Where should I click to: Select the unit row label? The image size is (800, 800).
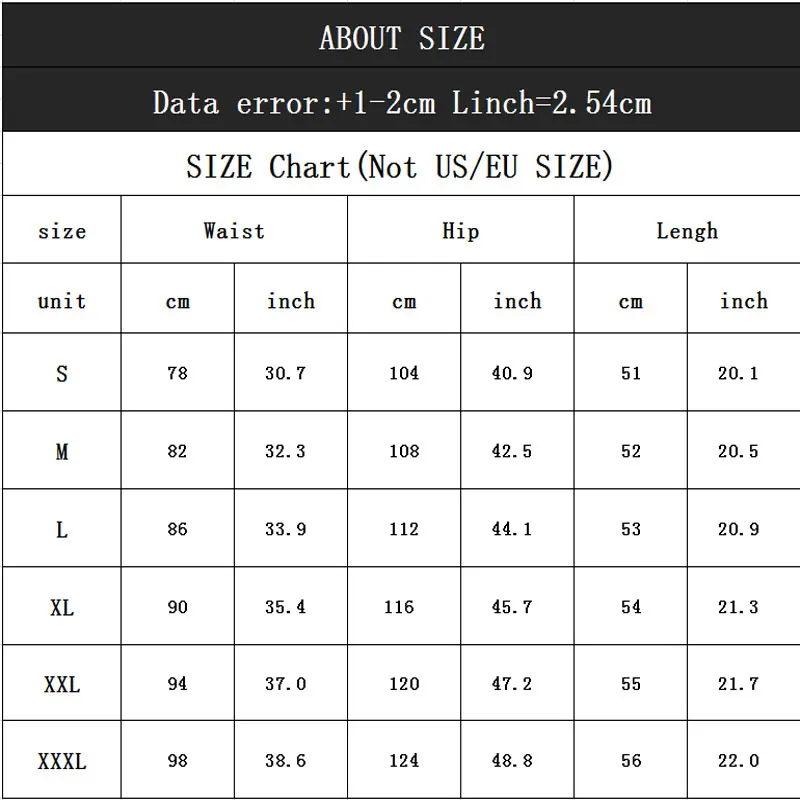(x=62, y=301)
